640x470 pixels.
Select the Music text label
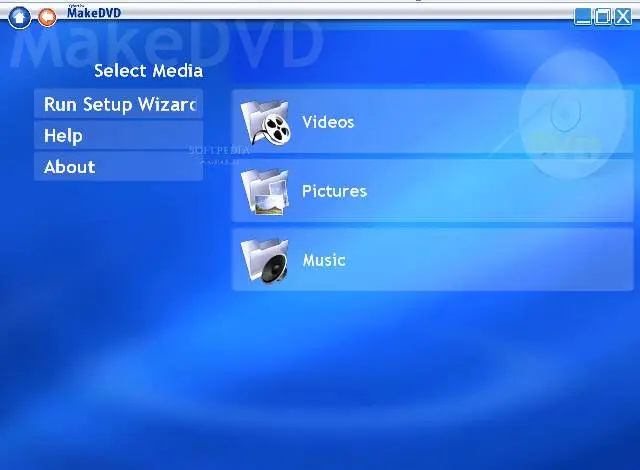tap(324, 260)
